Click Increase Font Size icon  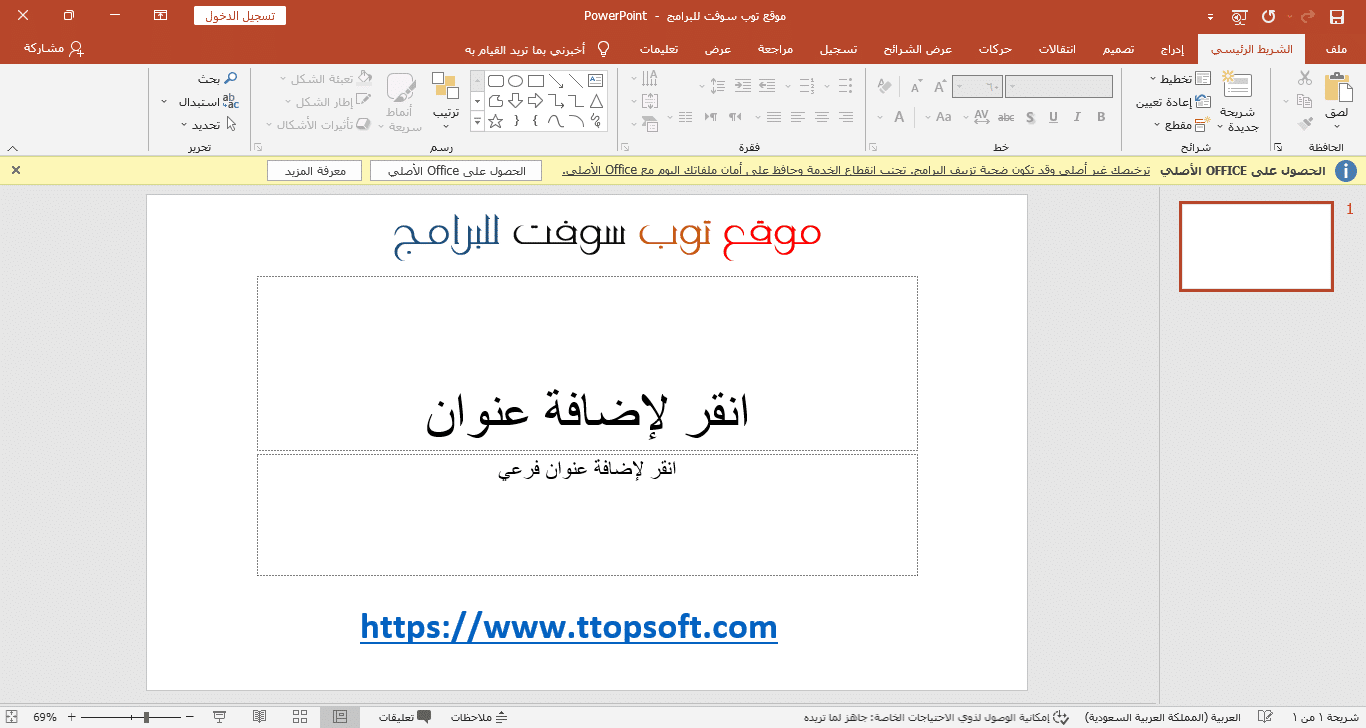[940, 87]
